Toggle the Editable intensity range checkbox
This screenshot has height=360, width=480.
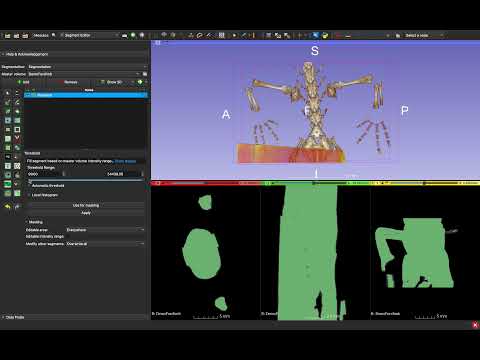pyautogui.click(x=68, y=236)
